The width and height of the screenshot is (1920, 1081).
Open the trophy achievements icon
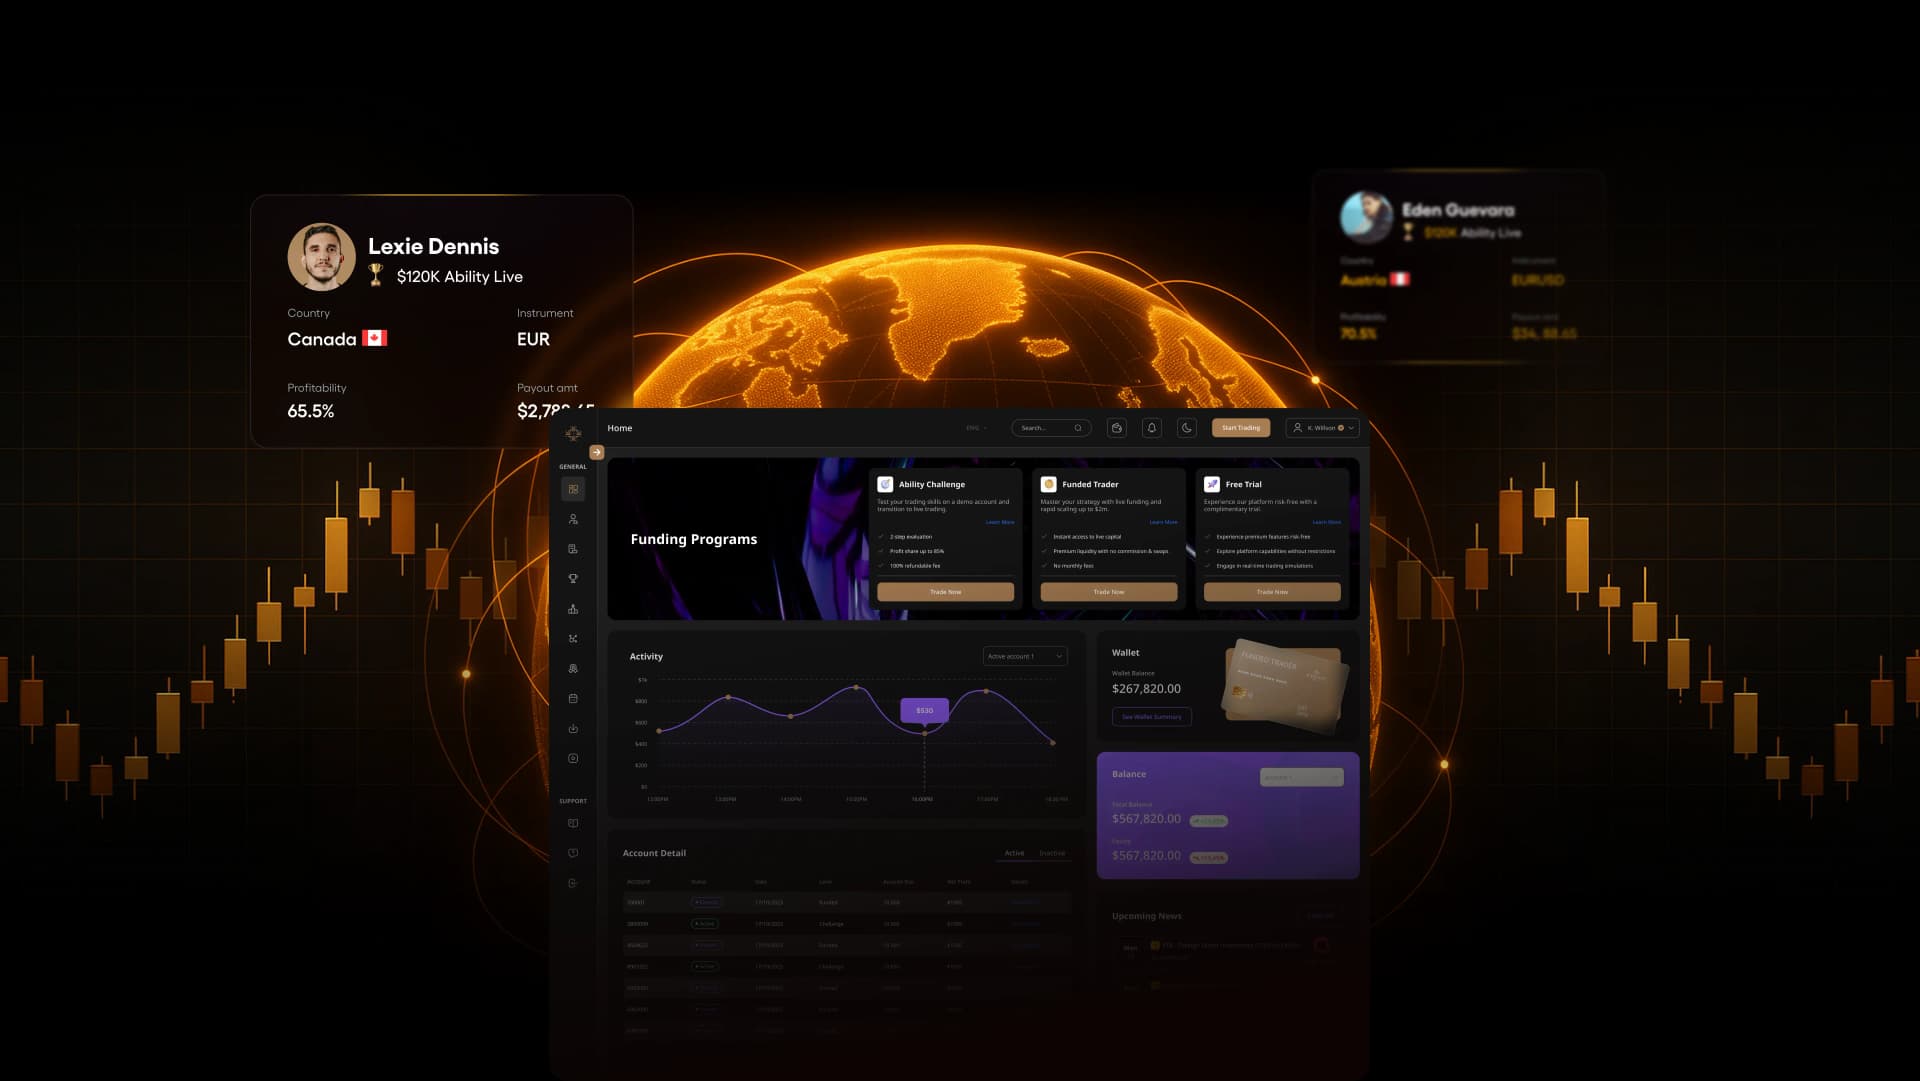tap(573, 578)
